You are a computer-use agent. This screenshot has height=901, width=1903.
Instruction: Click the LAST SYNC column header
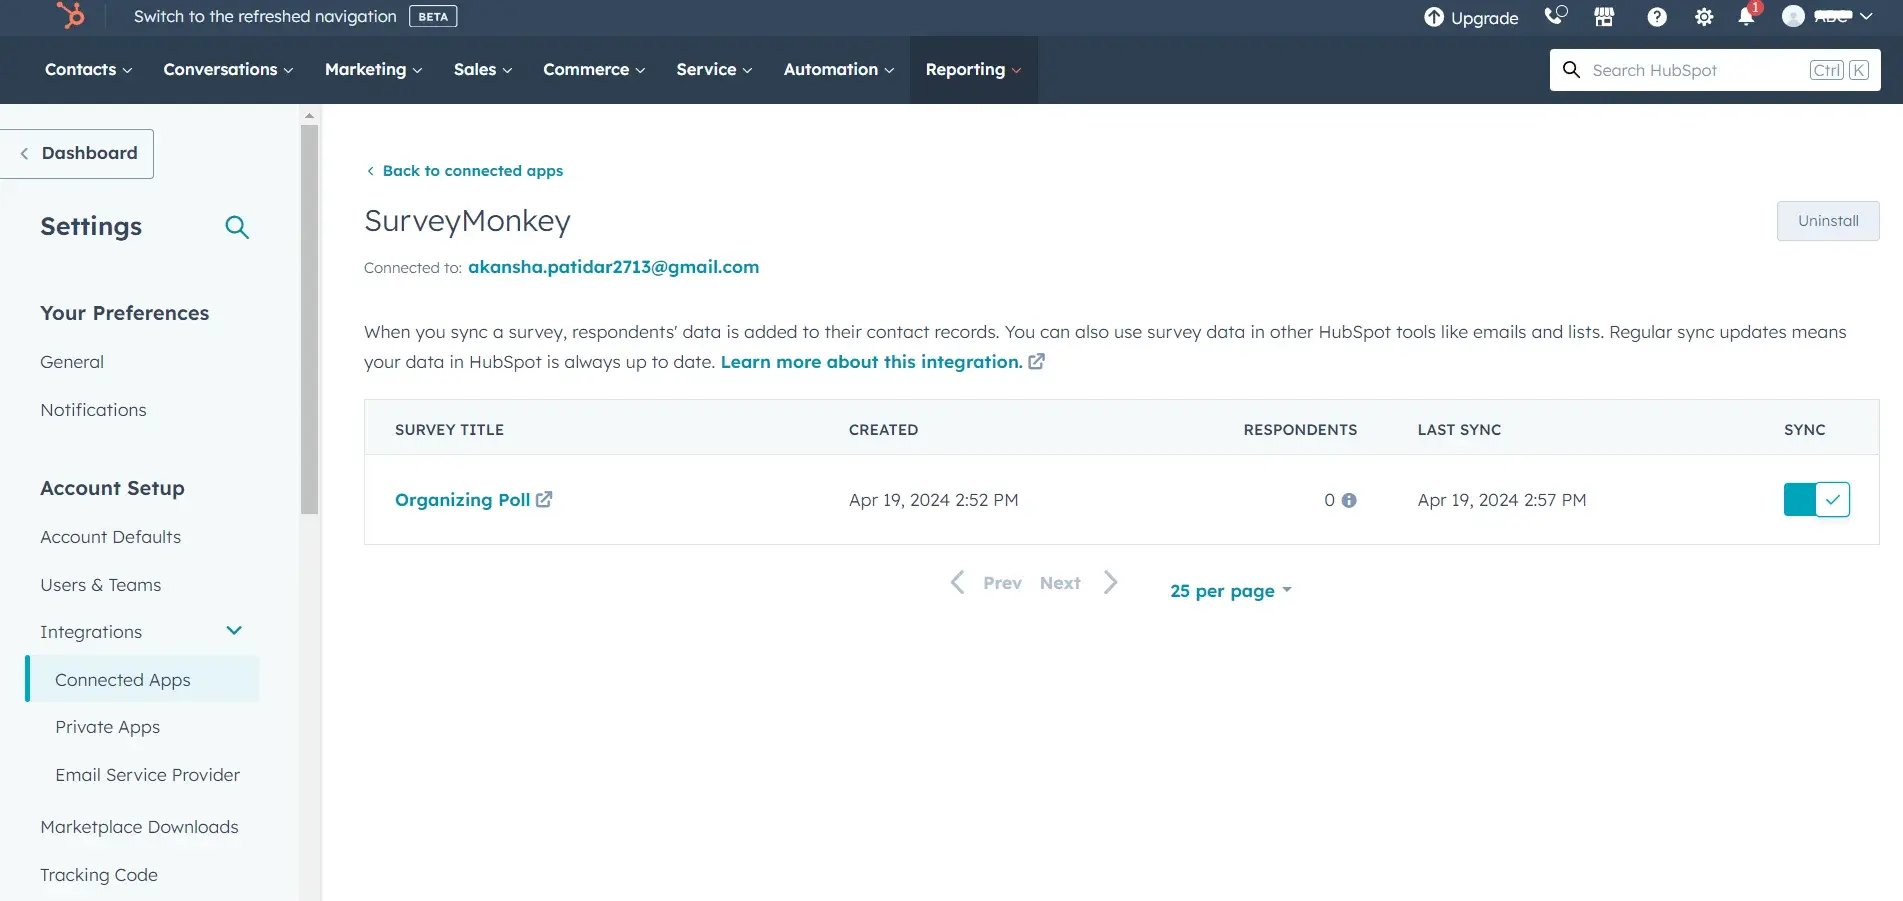[x=1459, y=430]
